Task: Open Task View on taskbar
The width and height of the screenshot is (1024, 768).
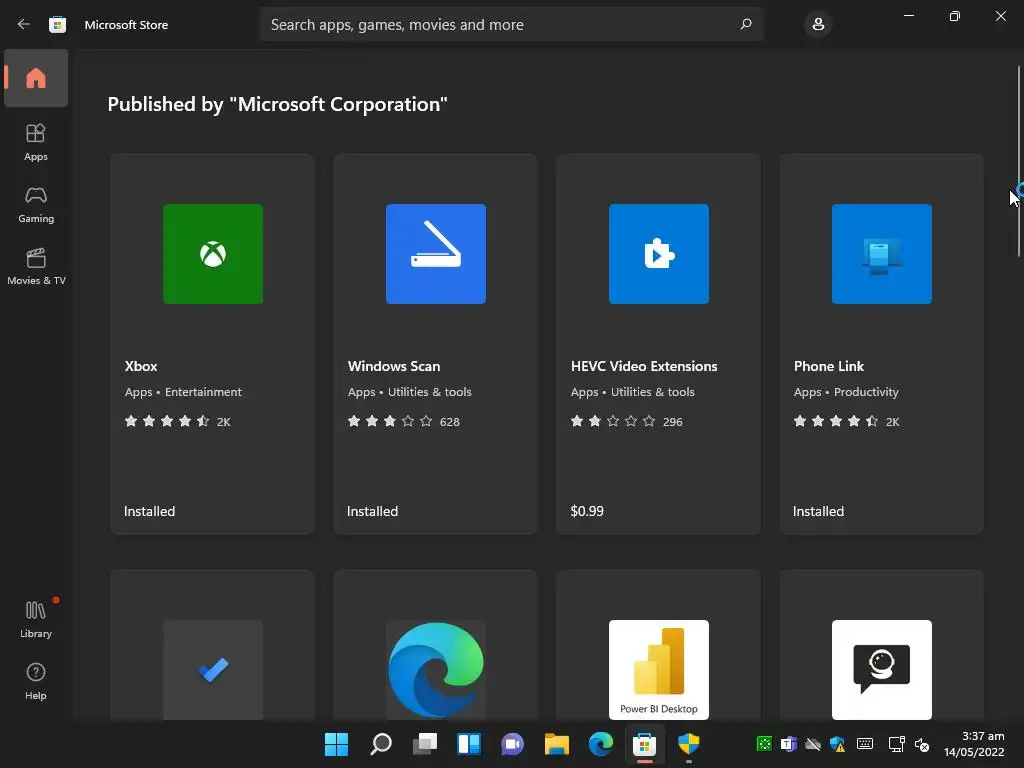Action: [x=424, y=743]
